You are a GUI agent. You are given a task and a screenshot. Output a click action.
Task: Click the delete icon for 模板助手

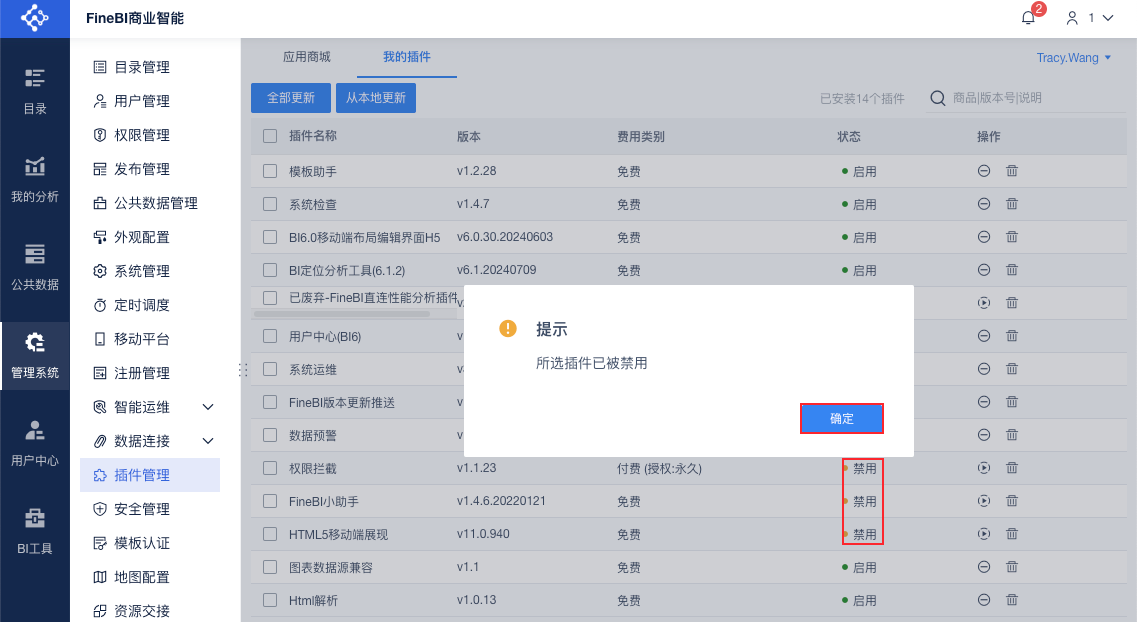(1012, 171)
